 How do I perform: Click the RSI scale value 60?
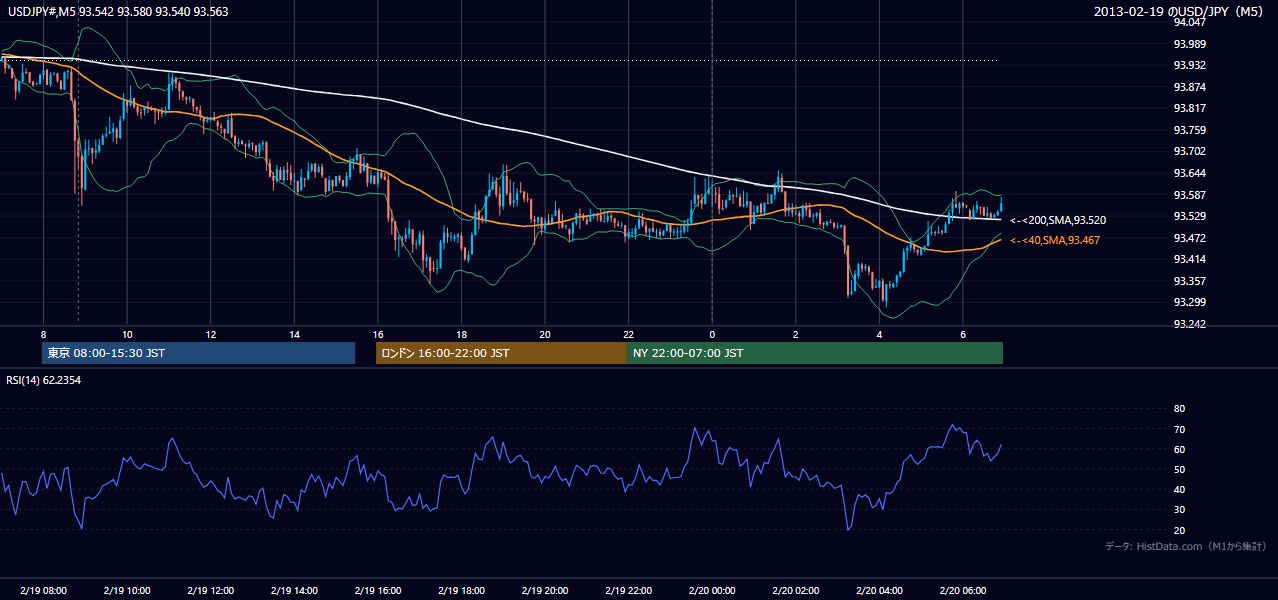(x=1179, y=450)
